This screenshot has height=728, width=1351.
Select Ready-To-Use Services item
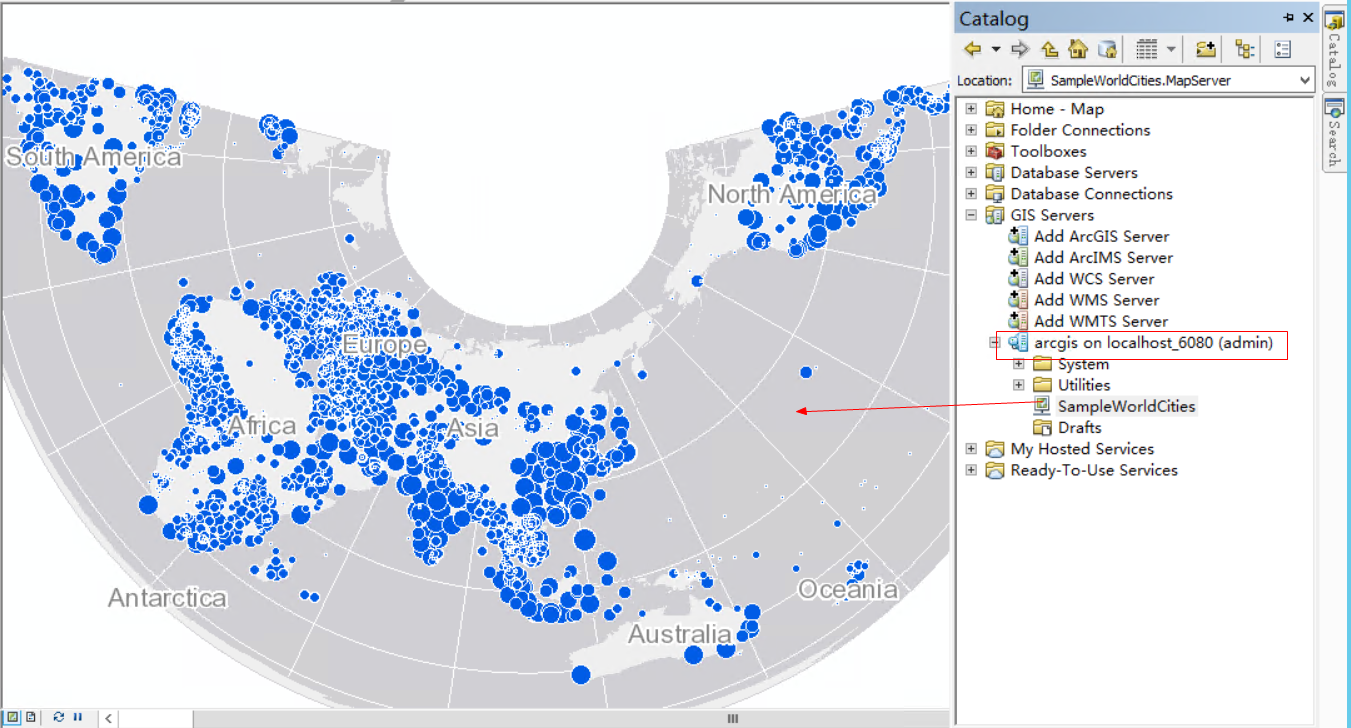[x=1094, y=470]
